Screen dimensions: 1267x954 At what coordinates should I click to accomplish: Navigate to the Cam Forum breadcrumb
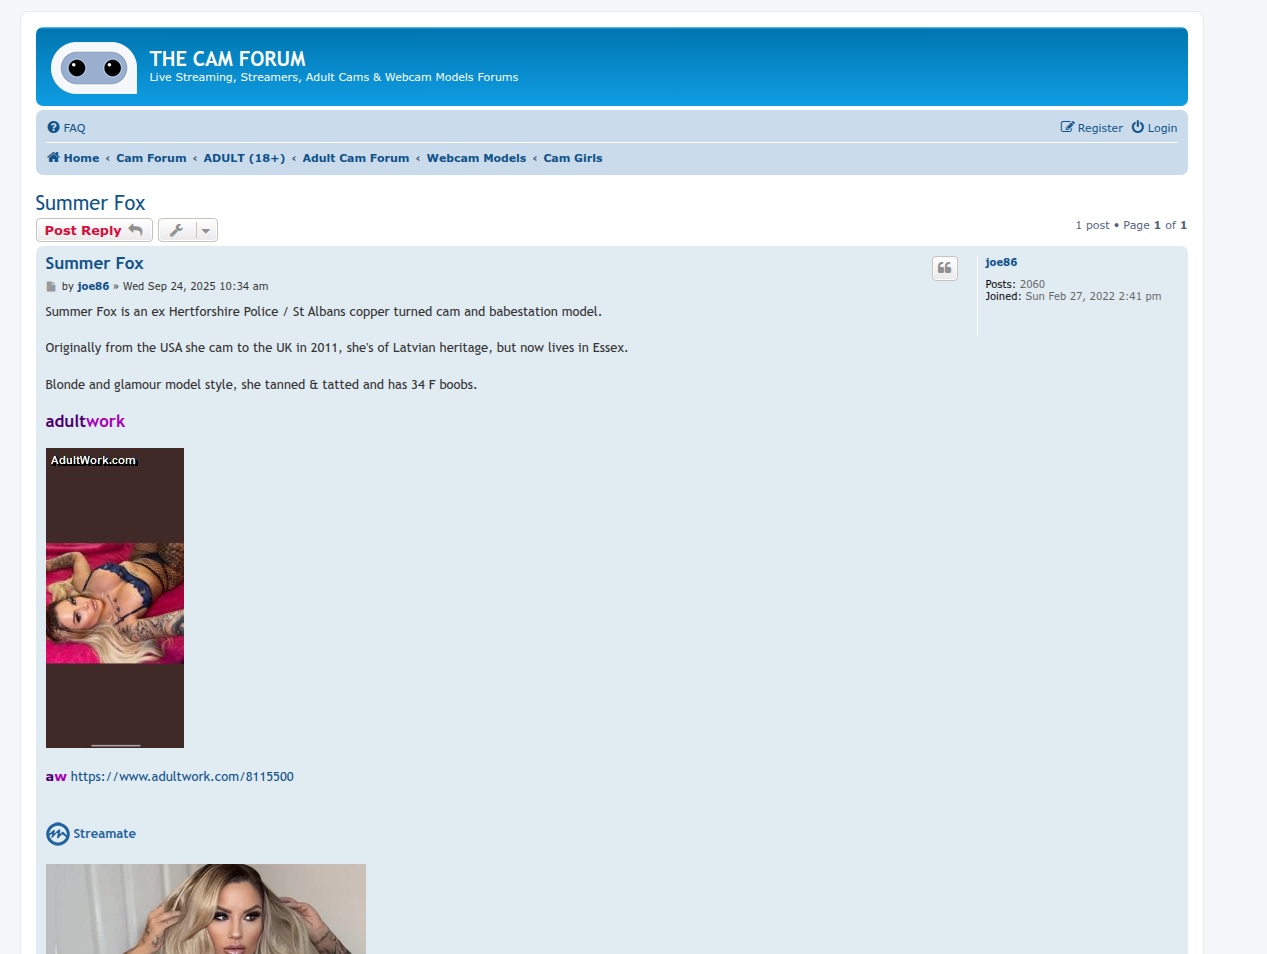pos(151,158)
